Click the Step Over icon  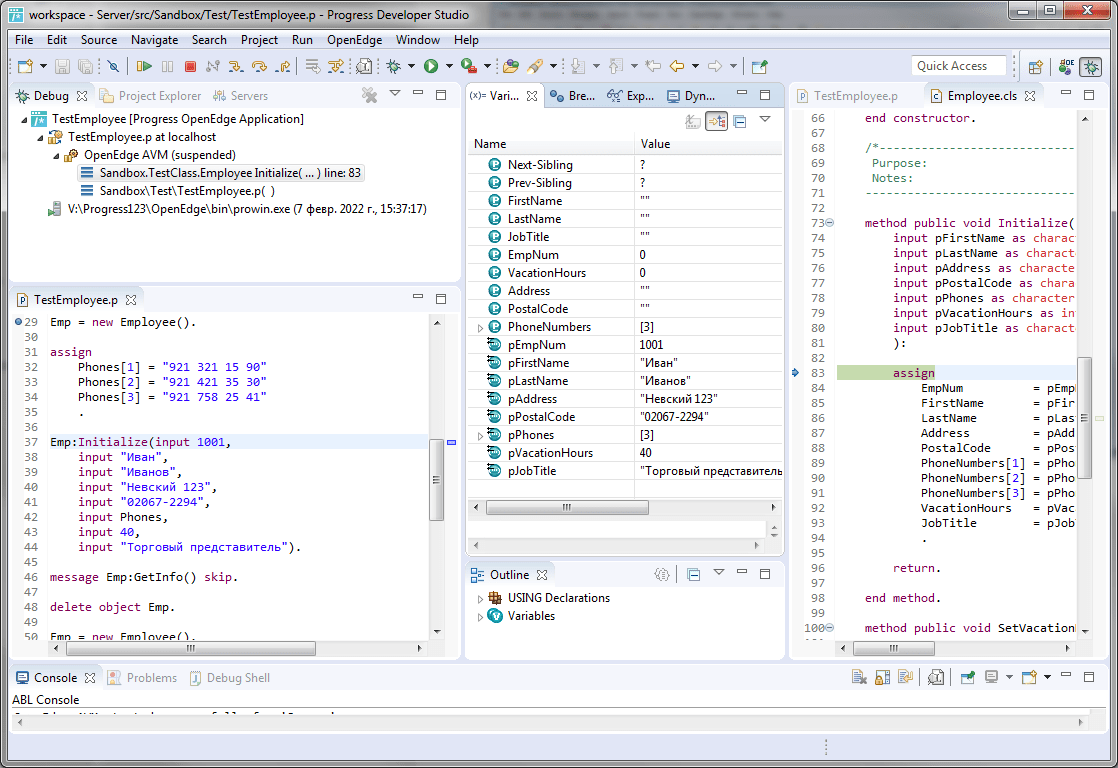click(x=260, y=66)
